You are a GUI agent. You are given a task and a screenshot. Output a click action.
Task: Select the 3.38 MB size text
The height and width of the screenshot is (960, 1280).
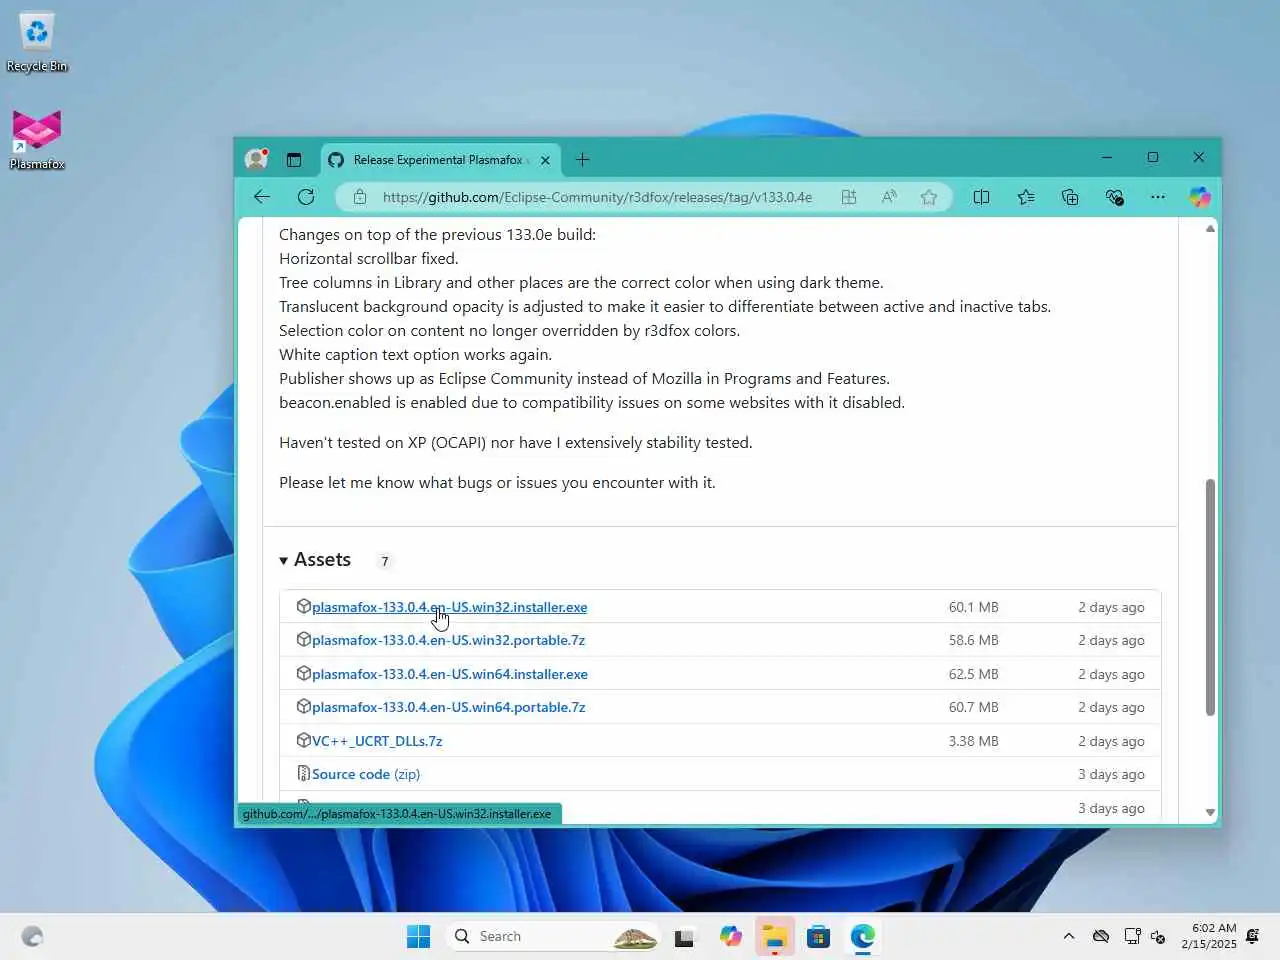click(973, 741)
